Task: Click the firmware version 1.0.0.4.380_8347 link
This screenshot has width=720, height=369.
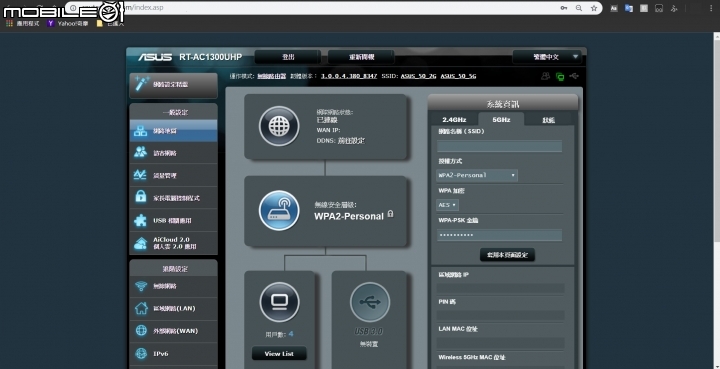Action: [x=349, y=76]
